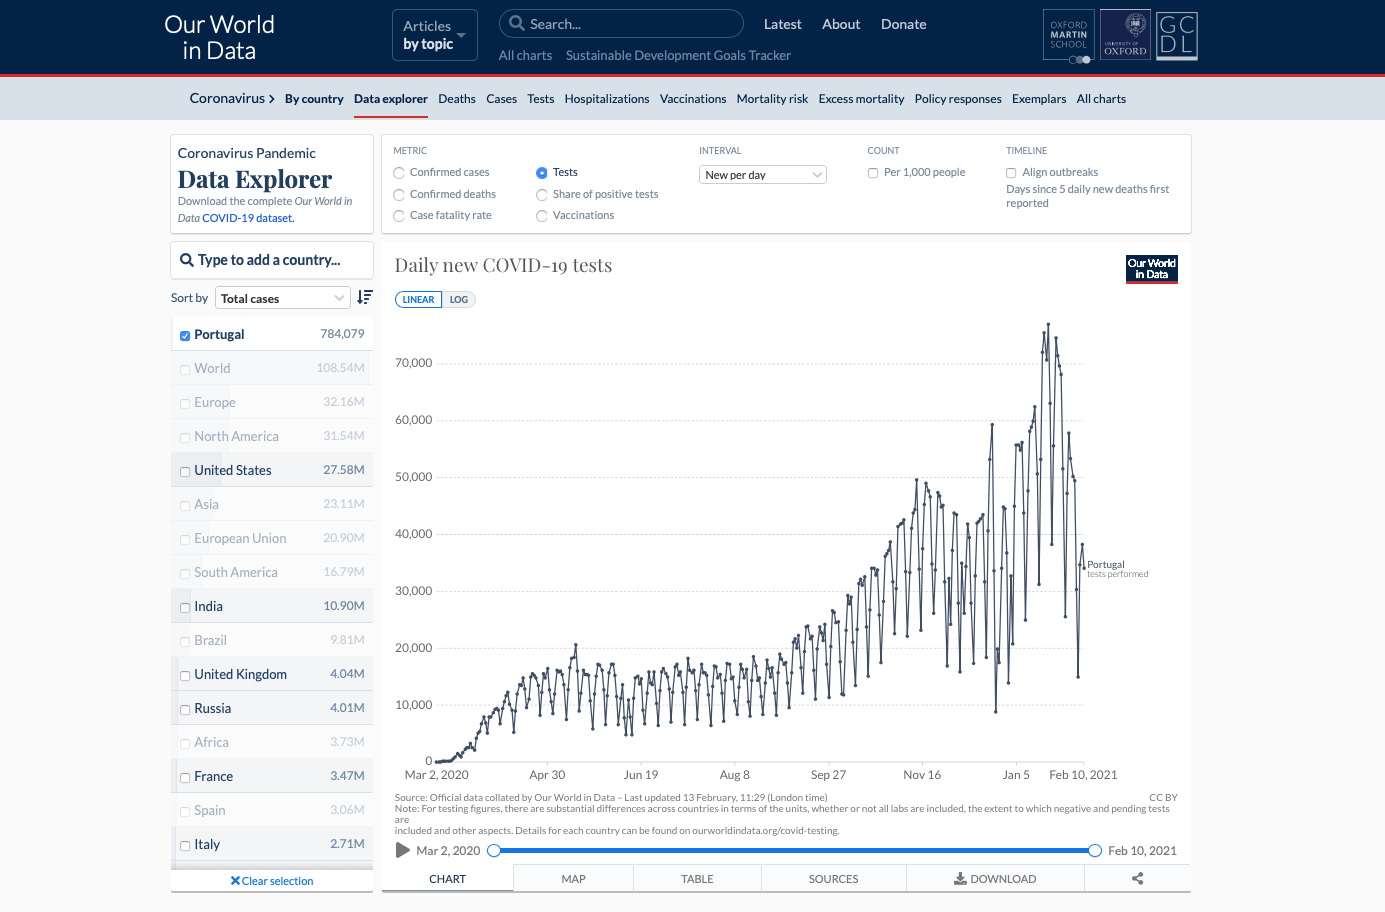This screenshot has height=912, width=1385.
Task: Expand Articles by topic menu
Action: pyautogui.click(x=435, y=35)
